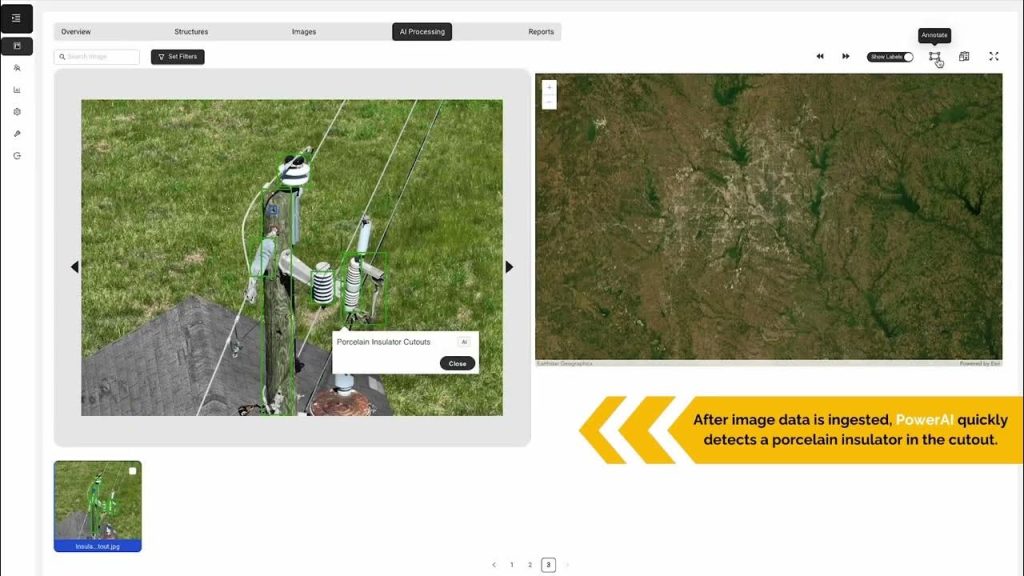Click the Annotate bounding box icon
Screen dimensions: 1024x576
coord(934,57)
